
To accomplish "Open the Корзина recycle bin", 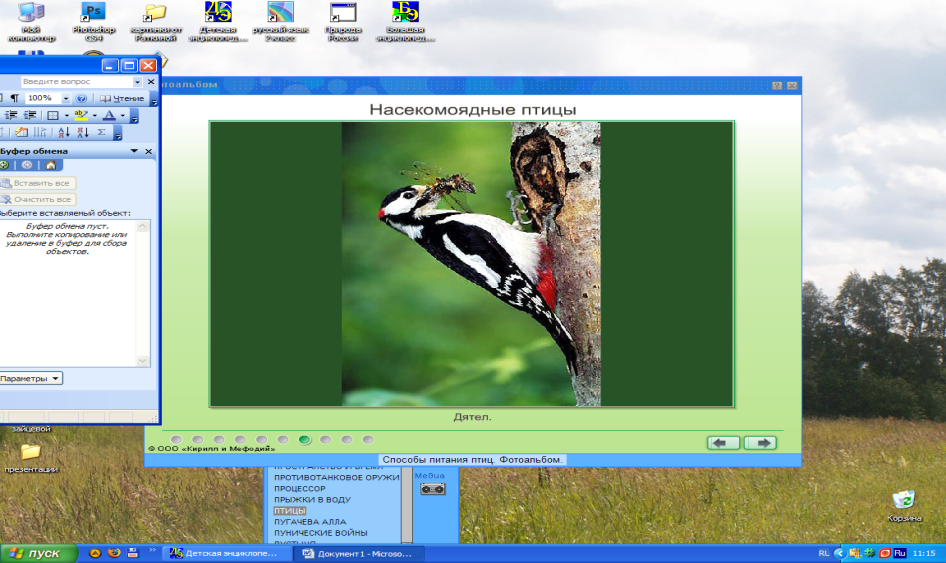I will tap(904, 506).
